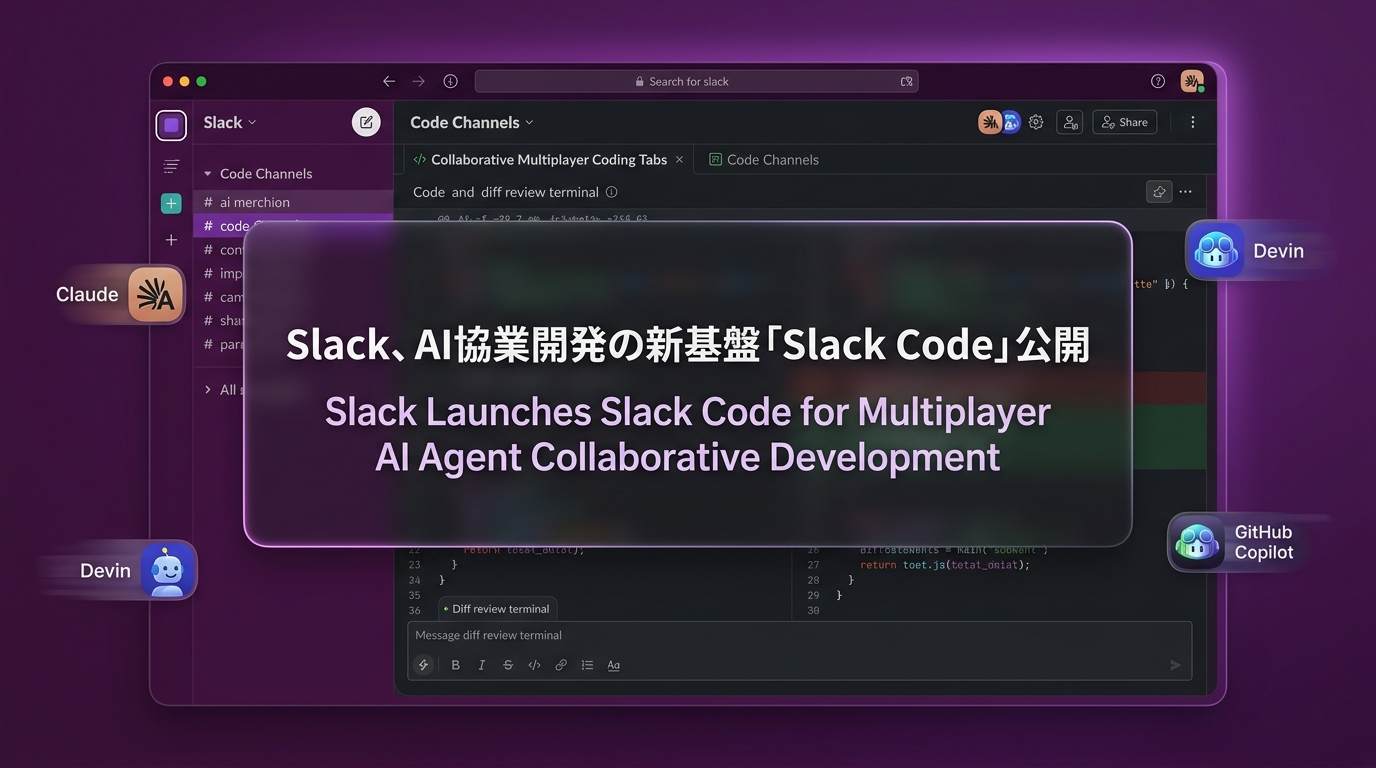Go forward with the right arrow
The width and height of the screenshot is (1376, 768).
[419, 81]
